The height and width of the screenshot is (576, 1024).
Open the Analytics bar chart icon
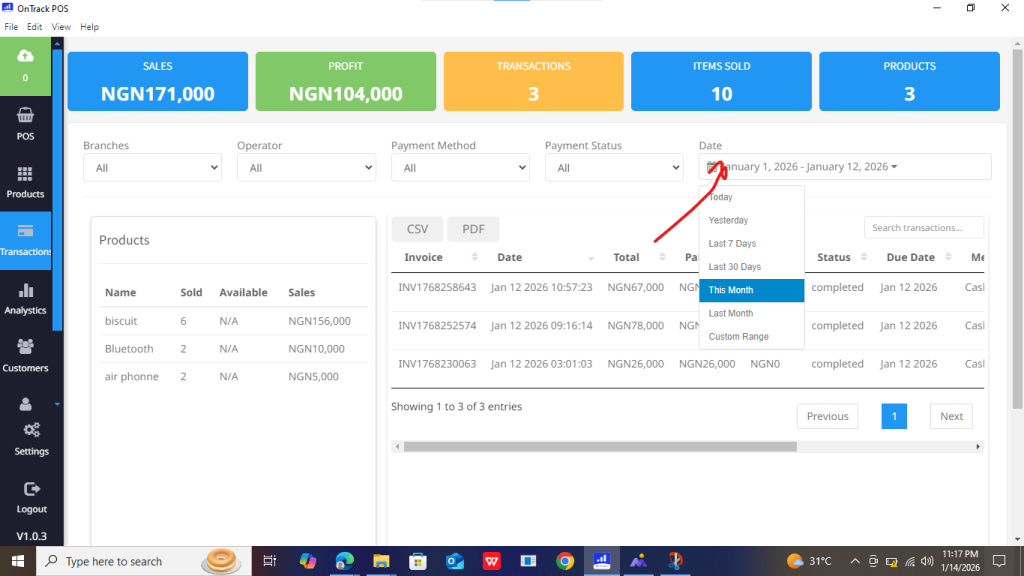click(x=25, y=291)
